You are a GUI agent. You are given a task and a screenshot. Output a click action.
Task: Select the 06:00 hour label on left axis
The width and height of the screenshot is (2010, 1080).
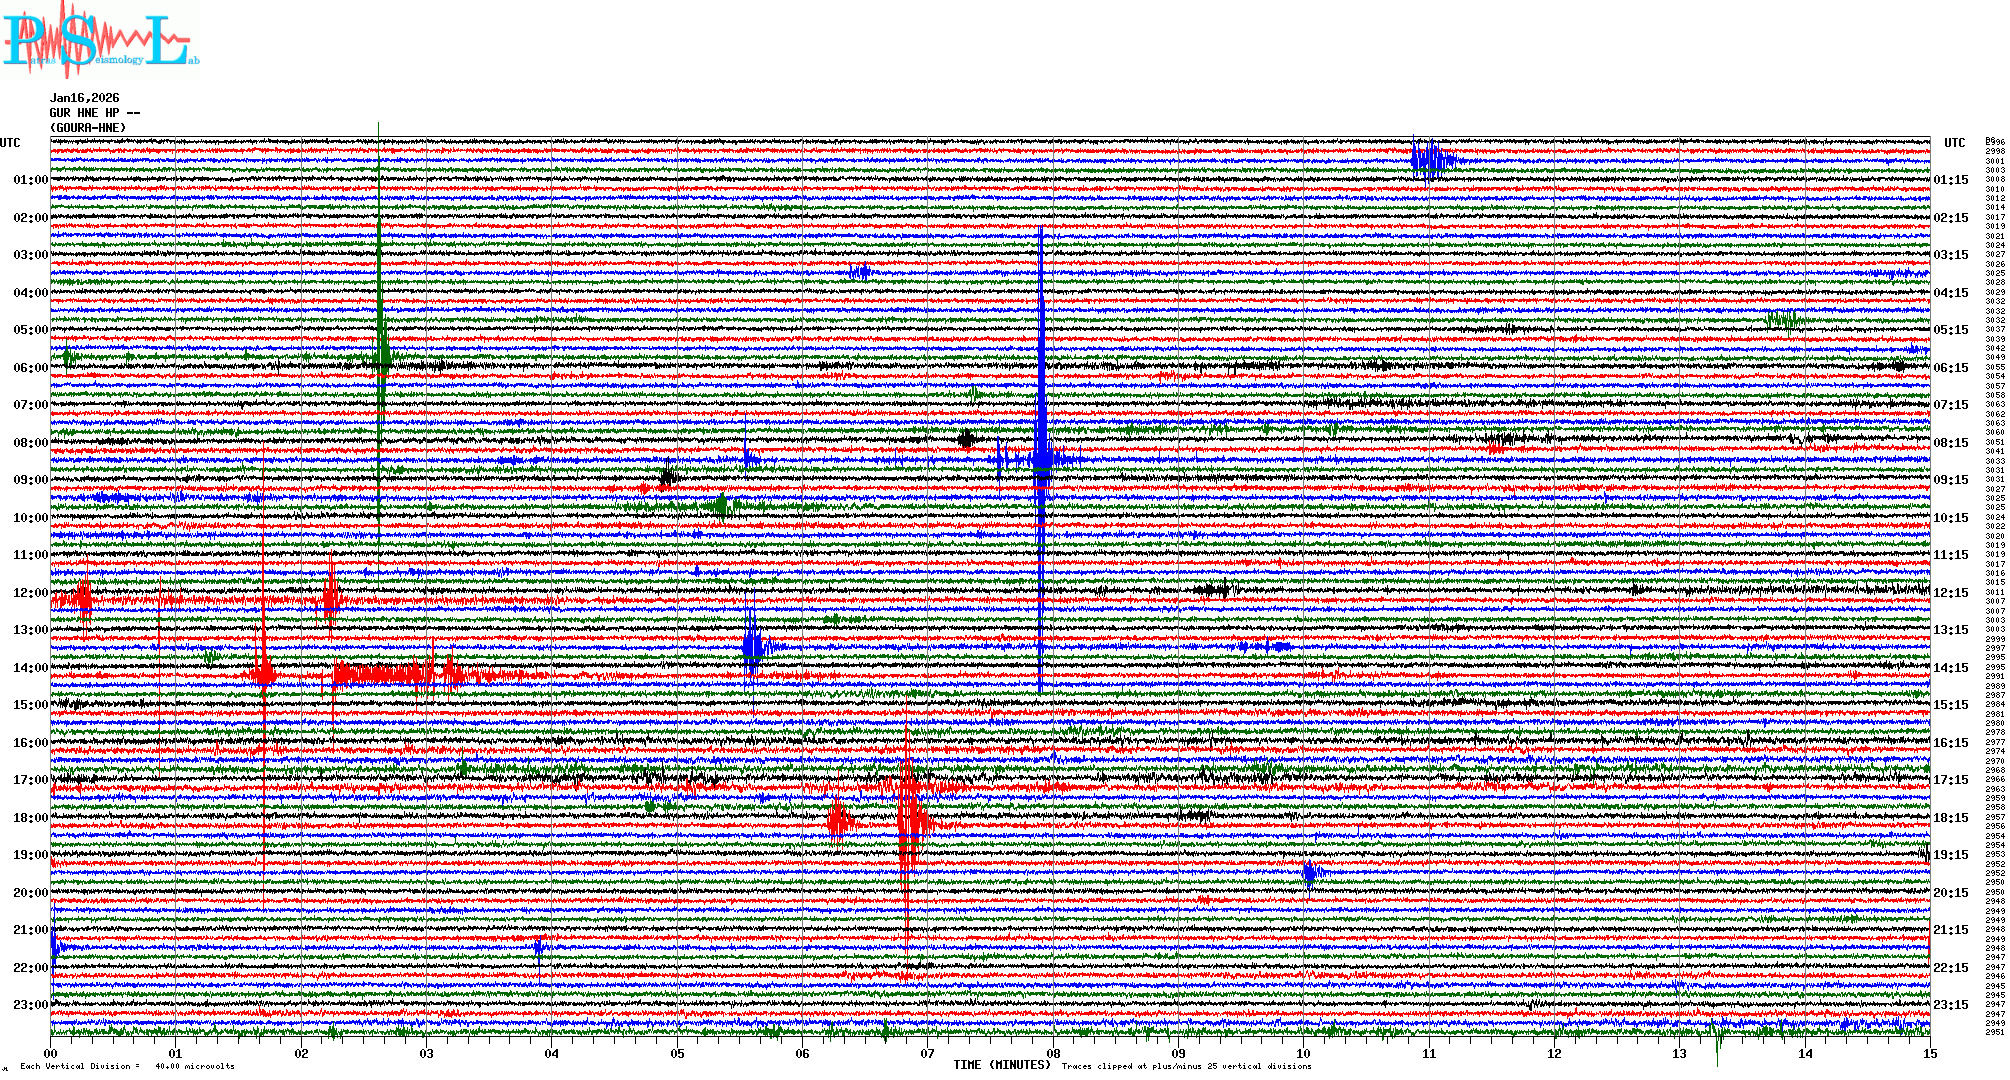[30, 368]
